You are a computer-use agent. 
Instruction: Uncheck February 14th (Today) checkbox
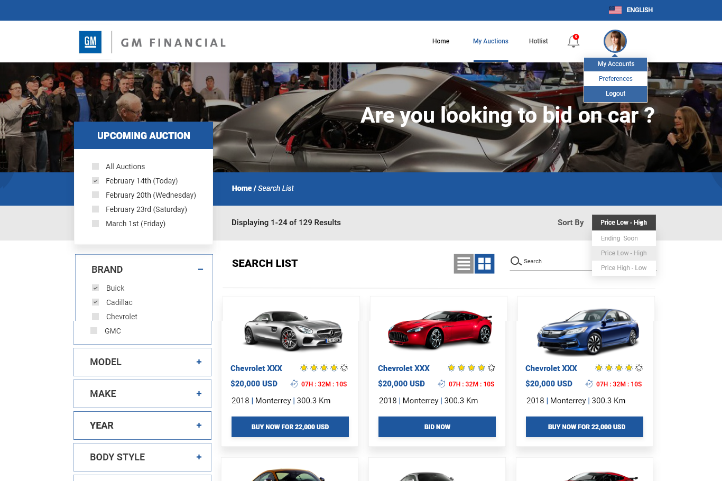95,180
